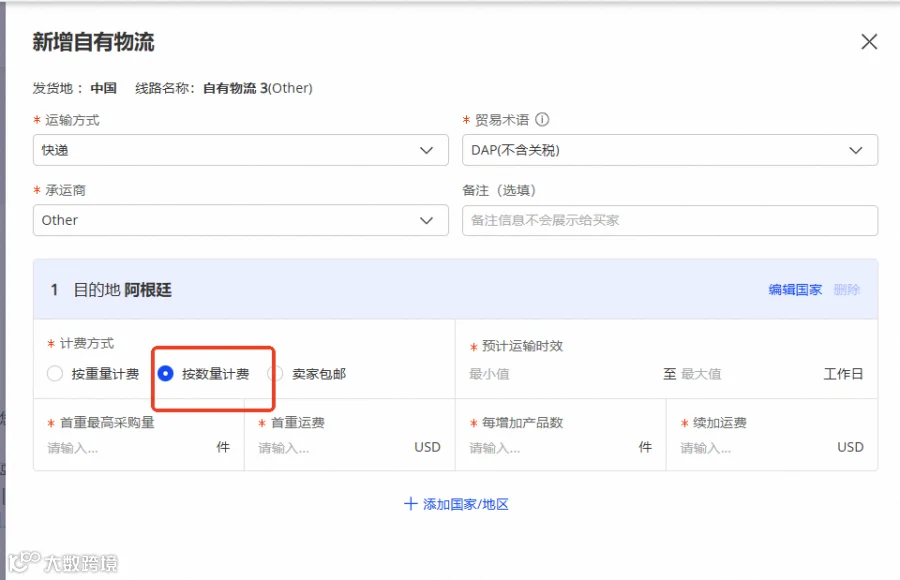Click the 最小值 transit time field
Viewport: 900px width, 580px height.
pos(562,374)
